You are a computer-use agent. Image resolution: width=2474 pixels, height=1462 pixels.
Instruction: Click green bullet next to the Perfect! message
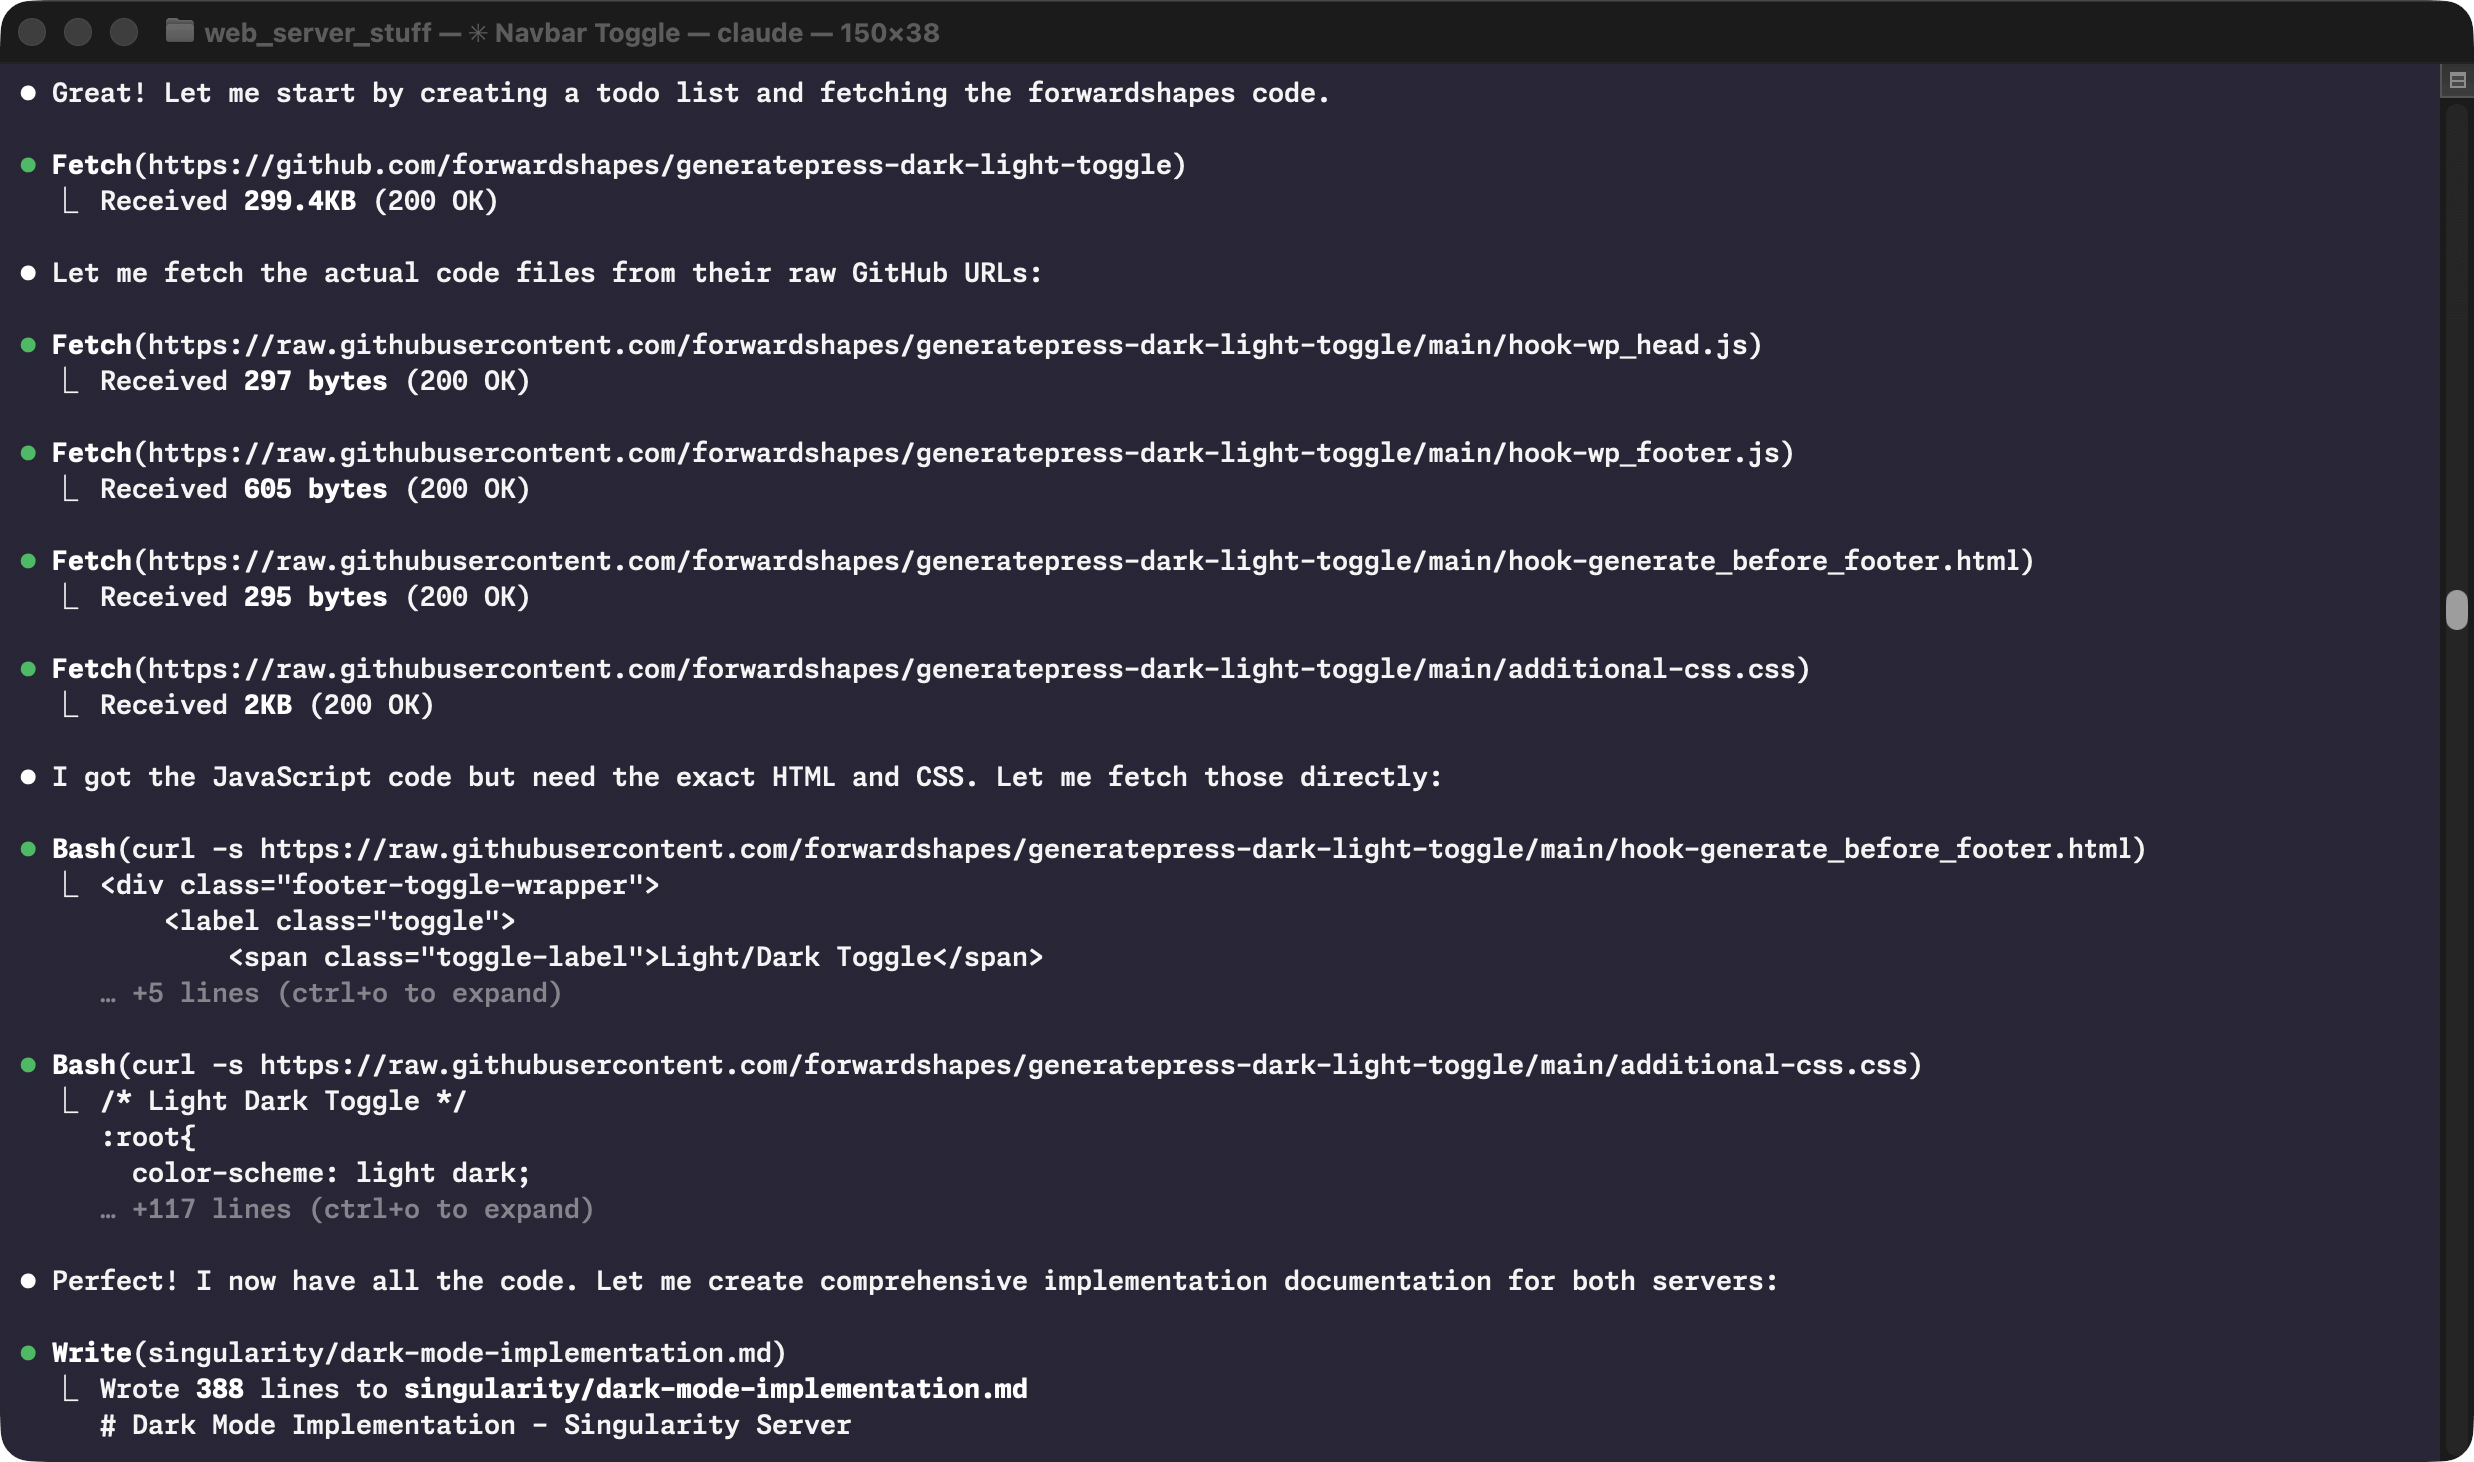[x=28, y=1280]
